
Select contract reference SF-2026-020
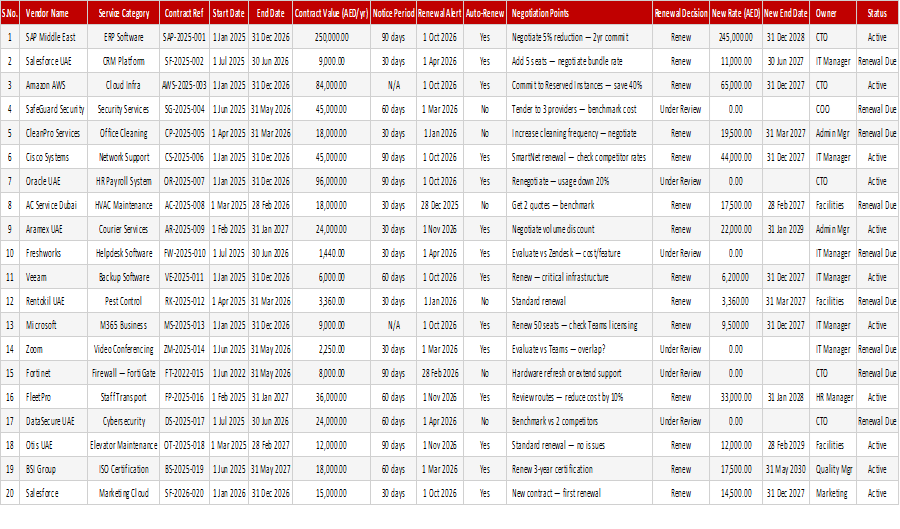[184, 493]
